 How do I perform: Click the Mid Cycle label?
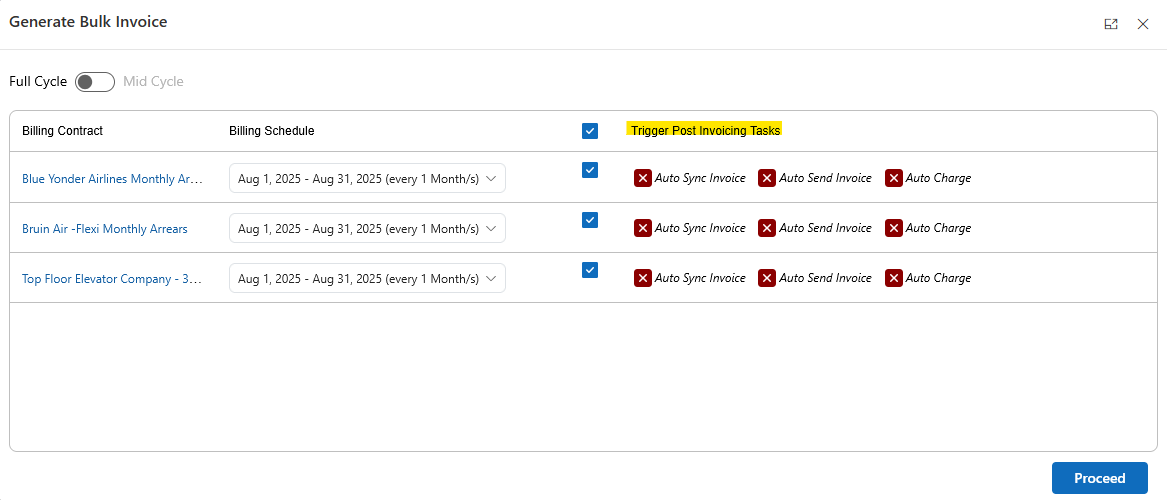click(x=153, y=82)
